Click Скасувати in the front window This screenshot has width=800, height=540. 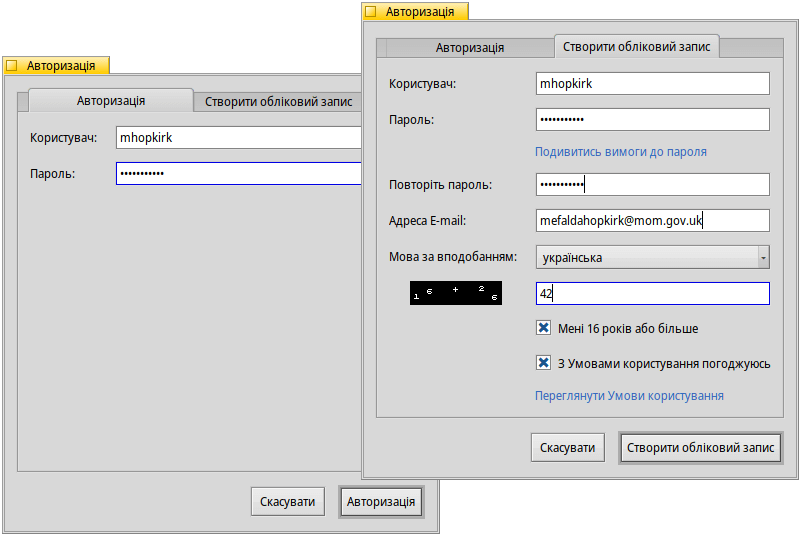pyautogui.click(x=568, y=448)
